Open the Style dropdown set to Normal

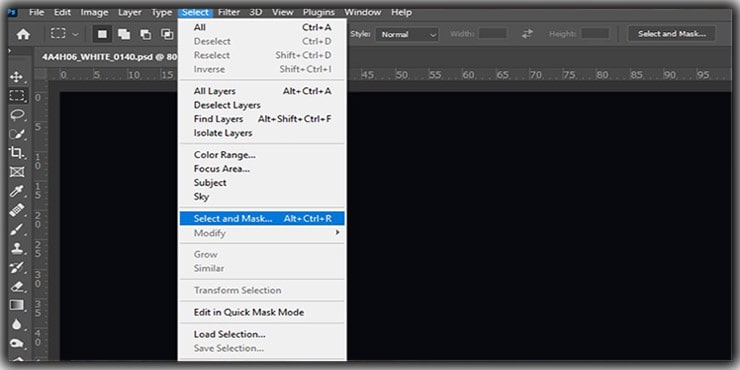407,34
